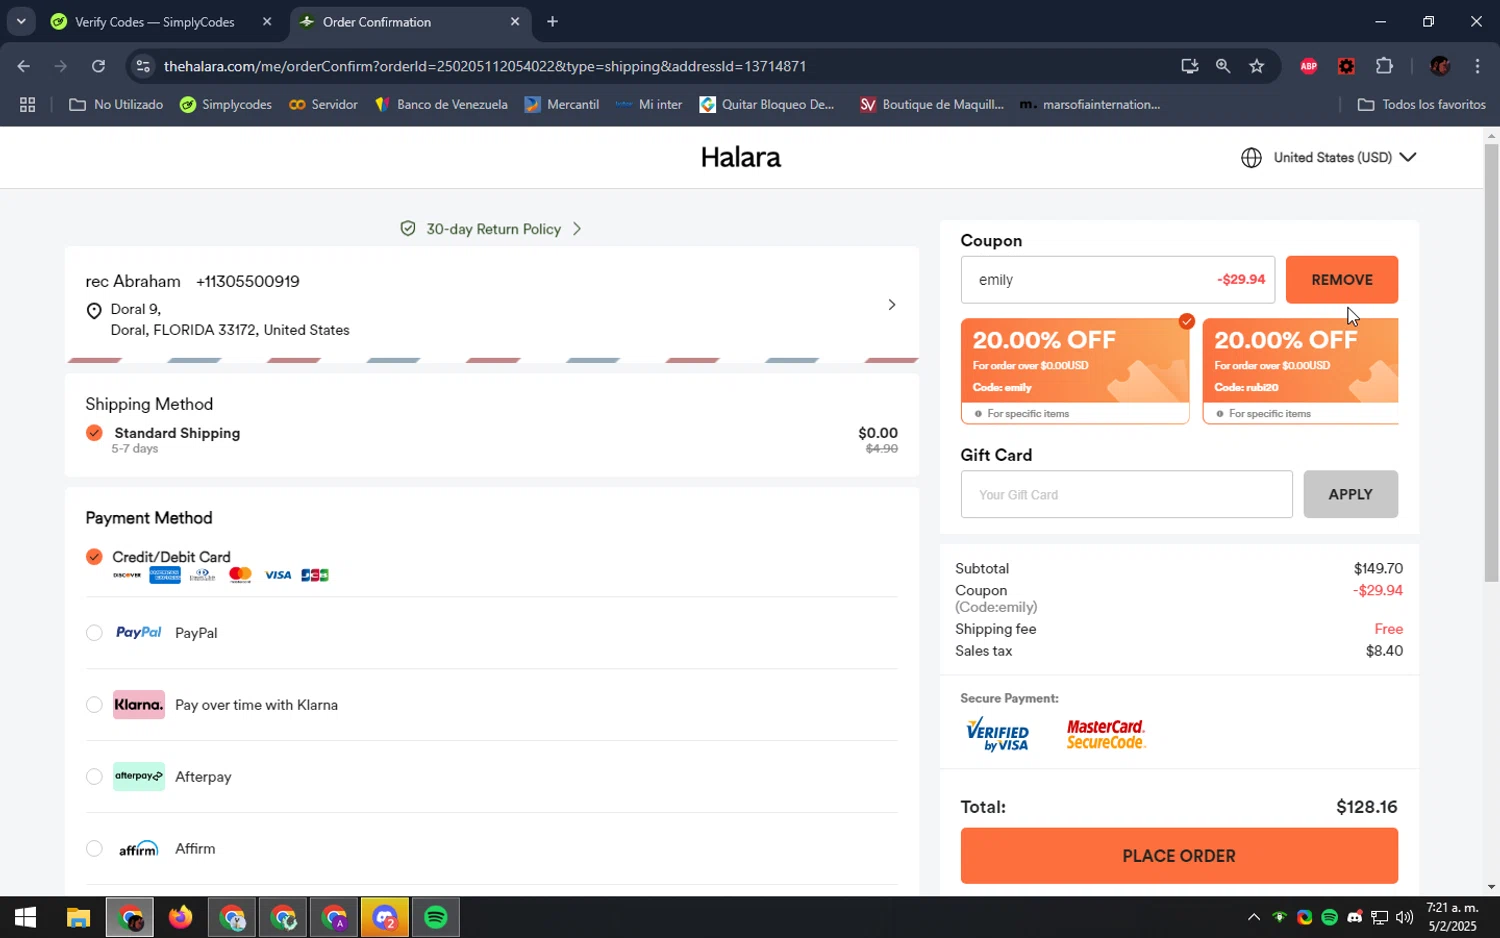The height and width of the screenshot is (938, 1500).
Task: Click the Verified by Visa logo
Action: click(x=997, y=735)
